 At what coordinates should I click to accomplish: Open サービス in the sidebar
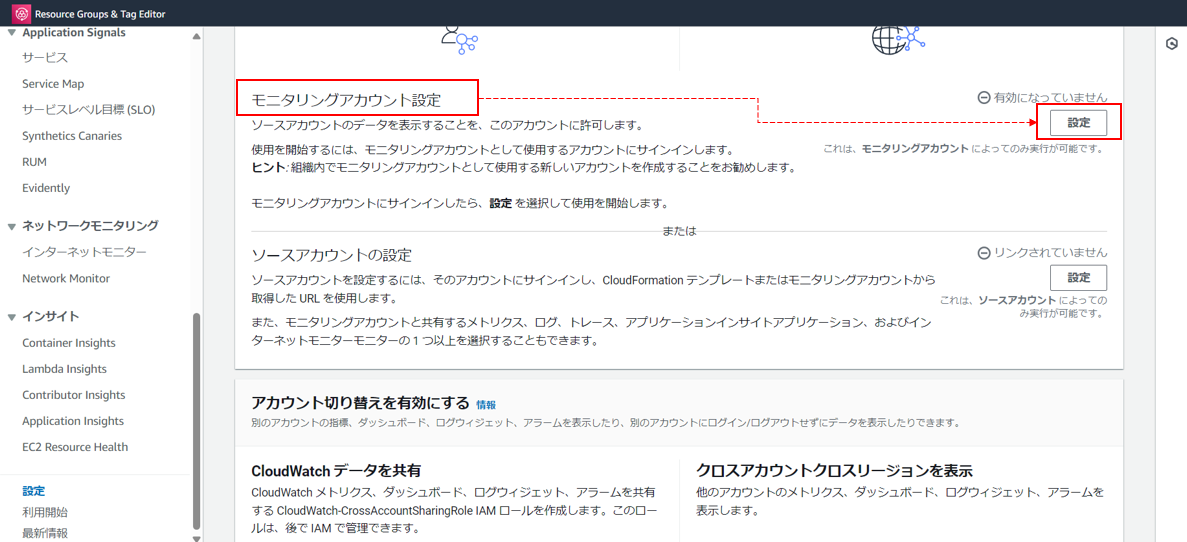pos(45,58)
